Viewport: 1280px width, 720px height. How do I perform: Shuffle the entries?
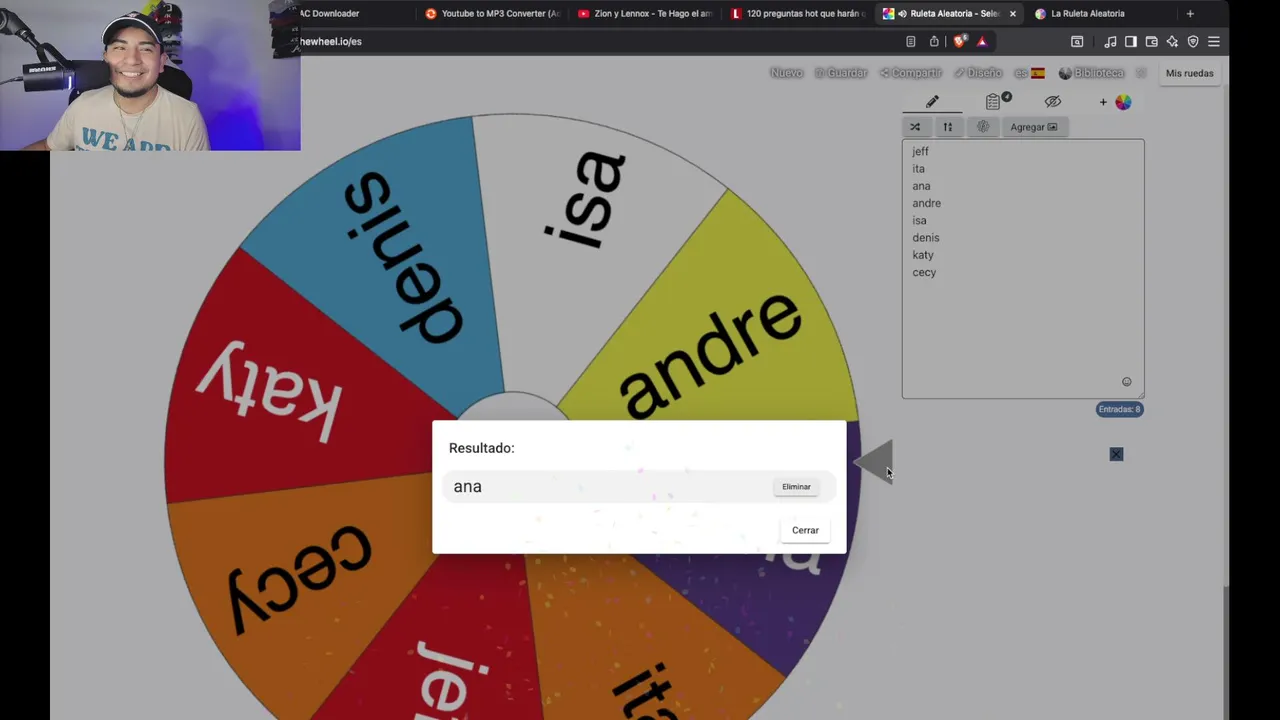click(915, 127)
